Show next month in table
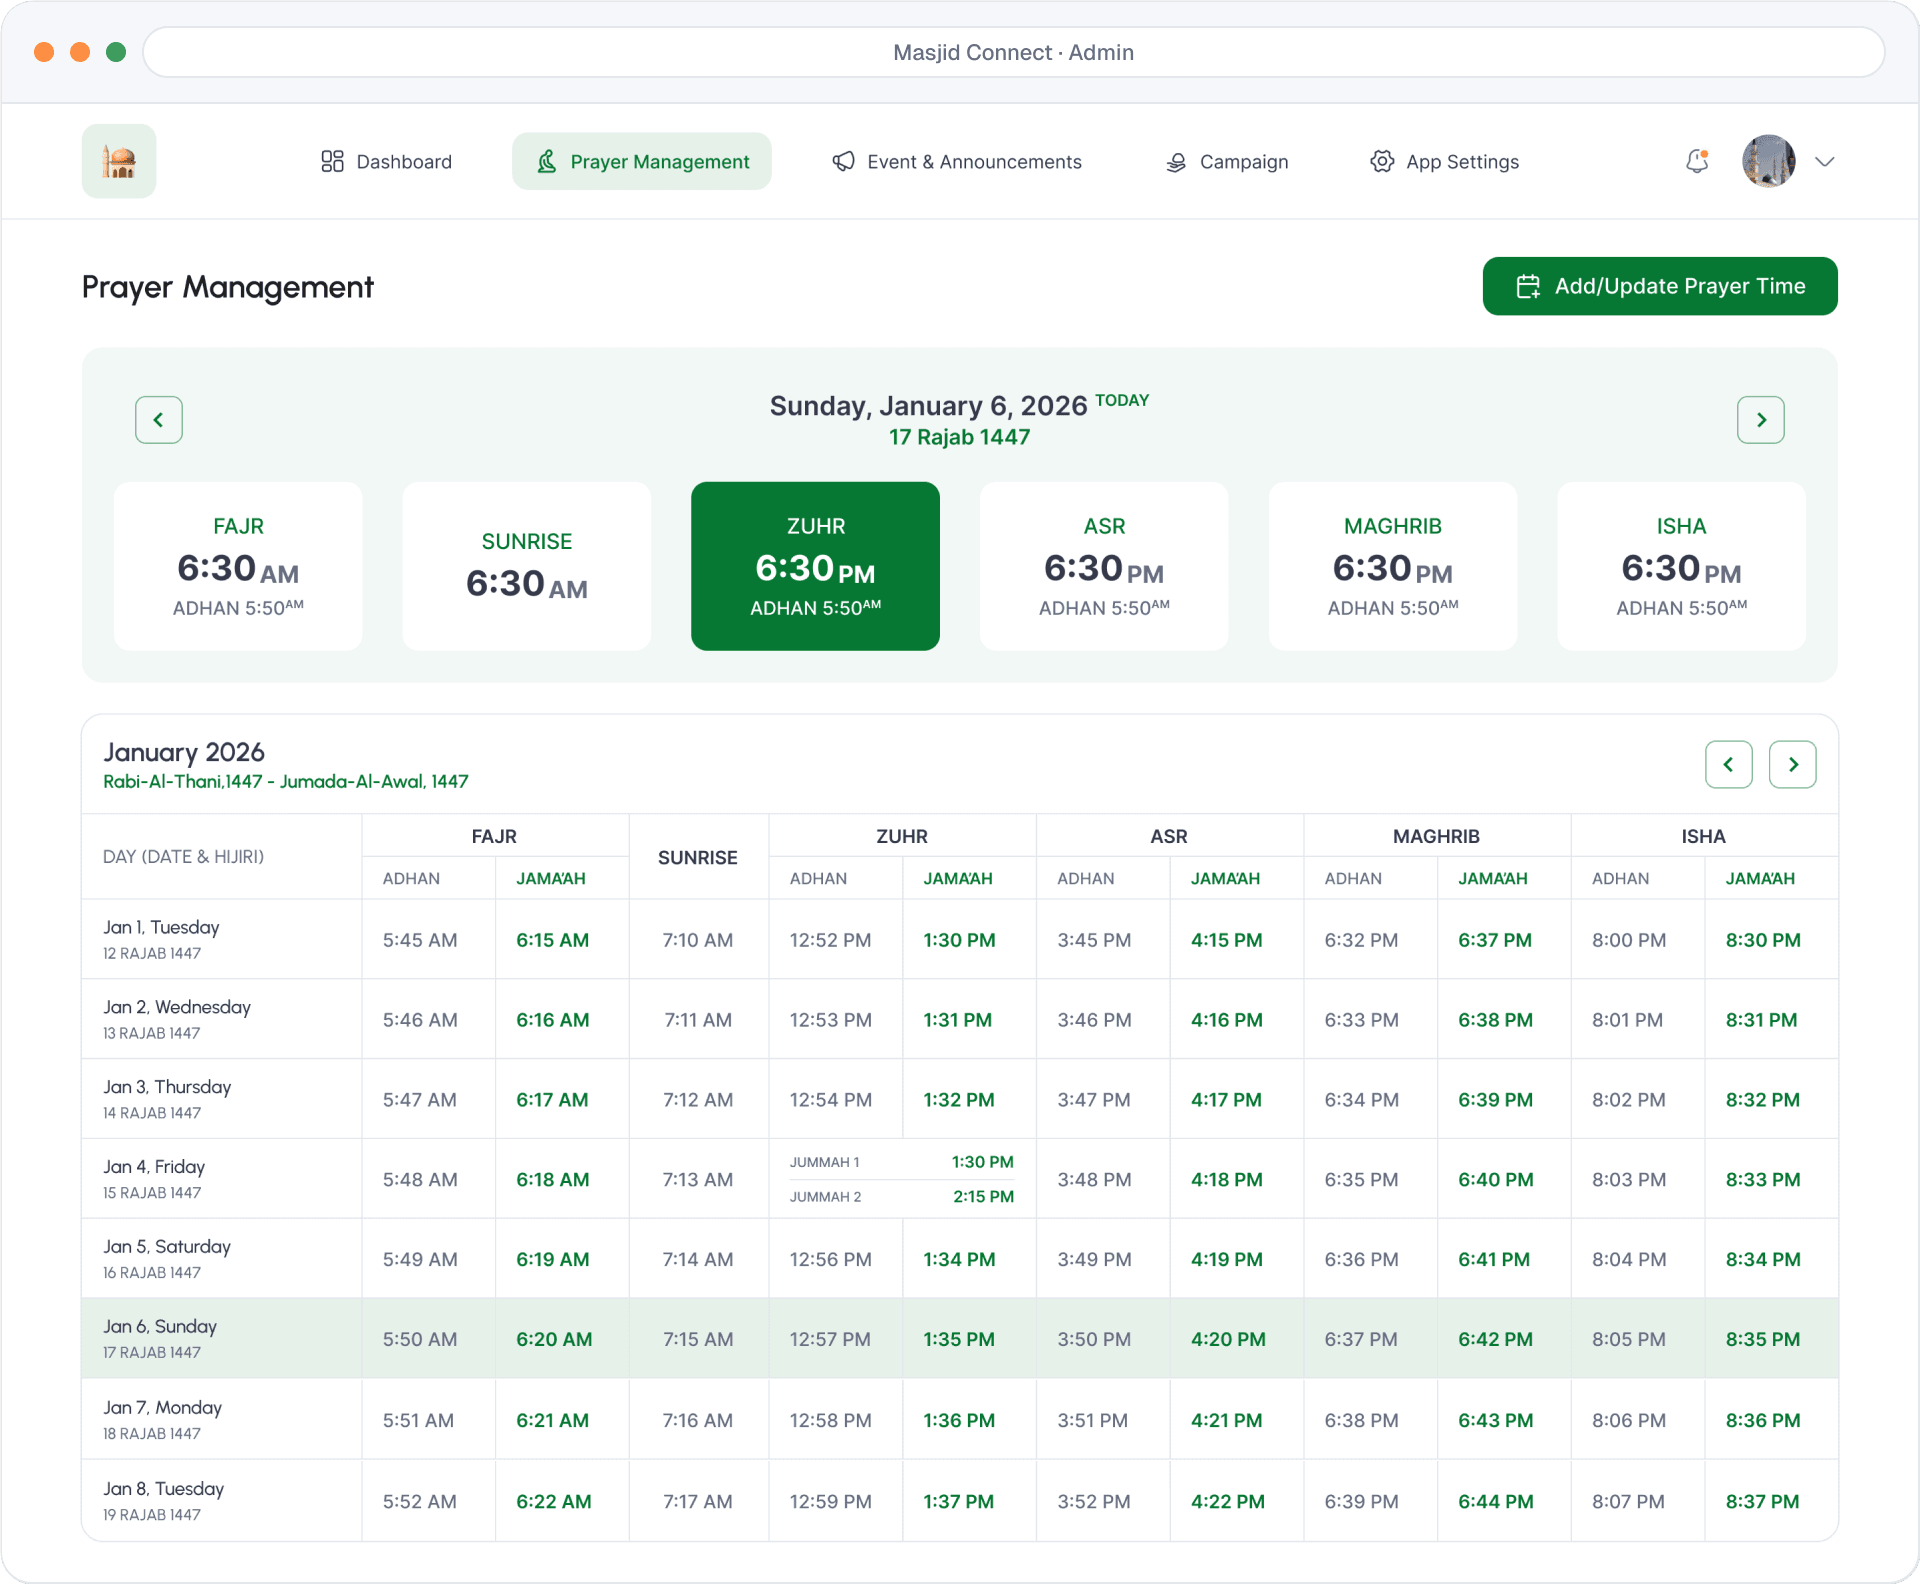This screenshot has width=1920, height=1584. (1792, 765)
